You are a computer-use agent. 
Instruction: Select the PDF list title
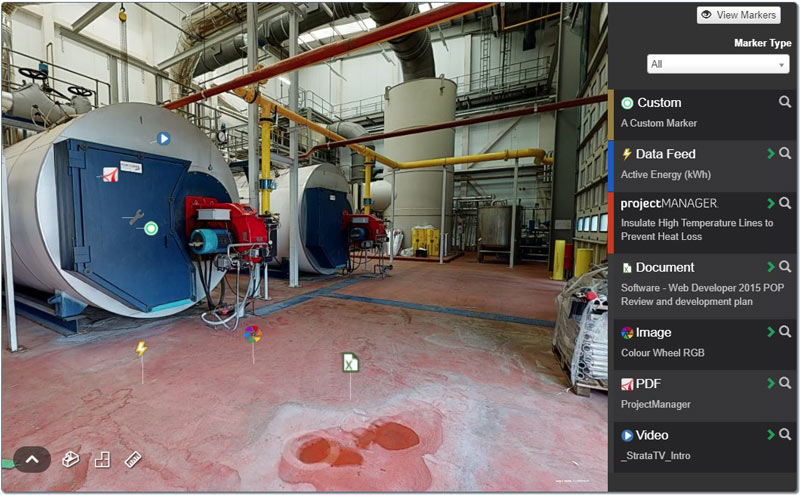point(648,384)
